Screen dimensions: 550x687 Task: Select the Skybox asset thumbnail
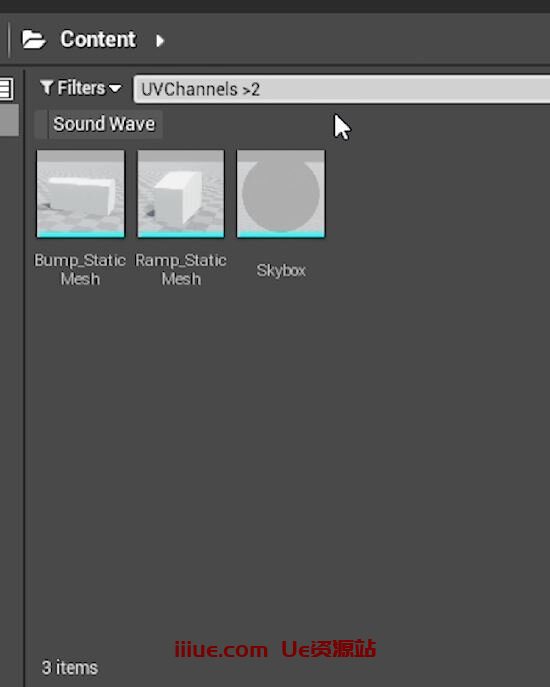pyautogui.click(x=281, y=194)
